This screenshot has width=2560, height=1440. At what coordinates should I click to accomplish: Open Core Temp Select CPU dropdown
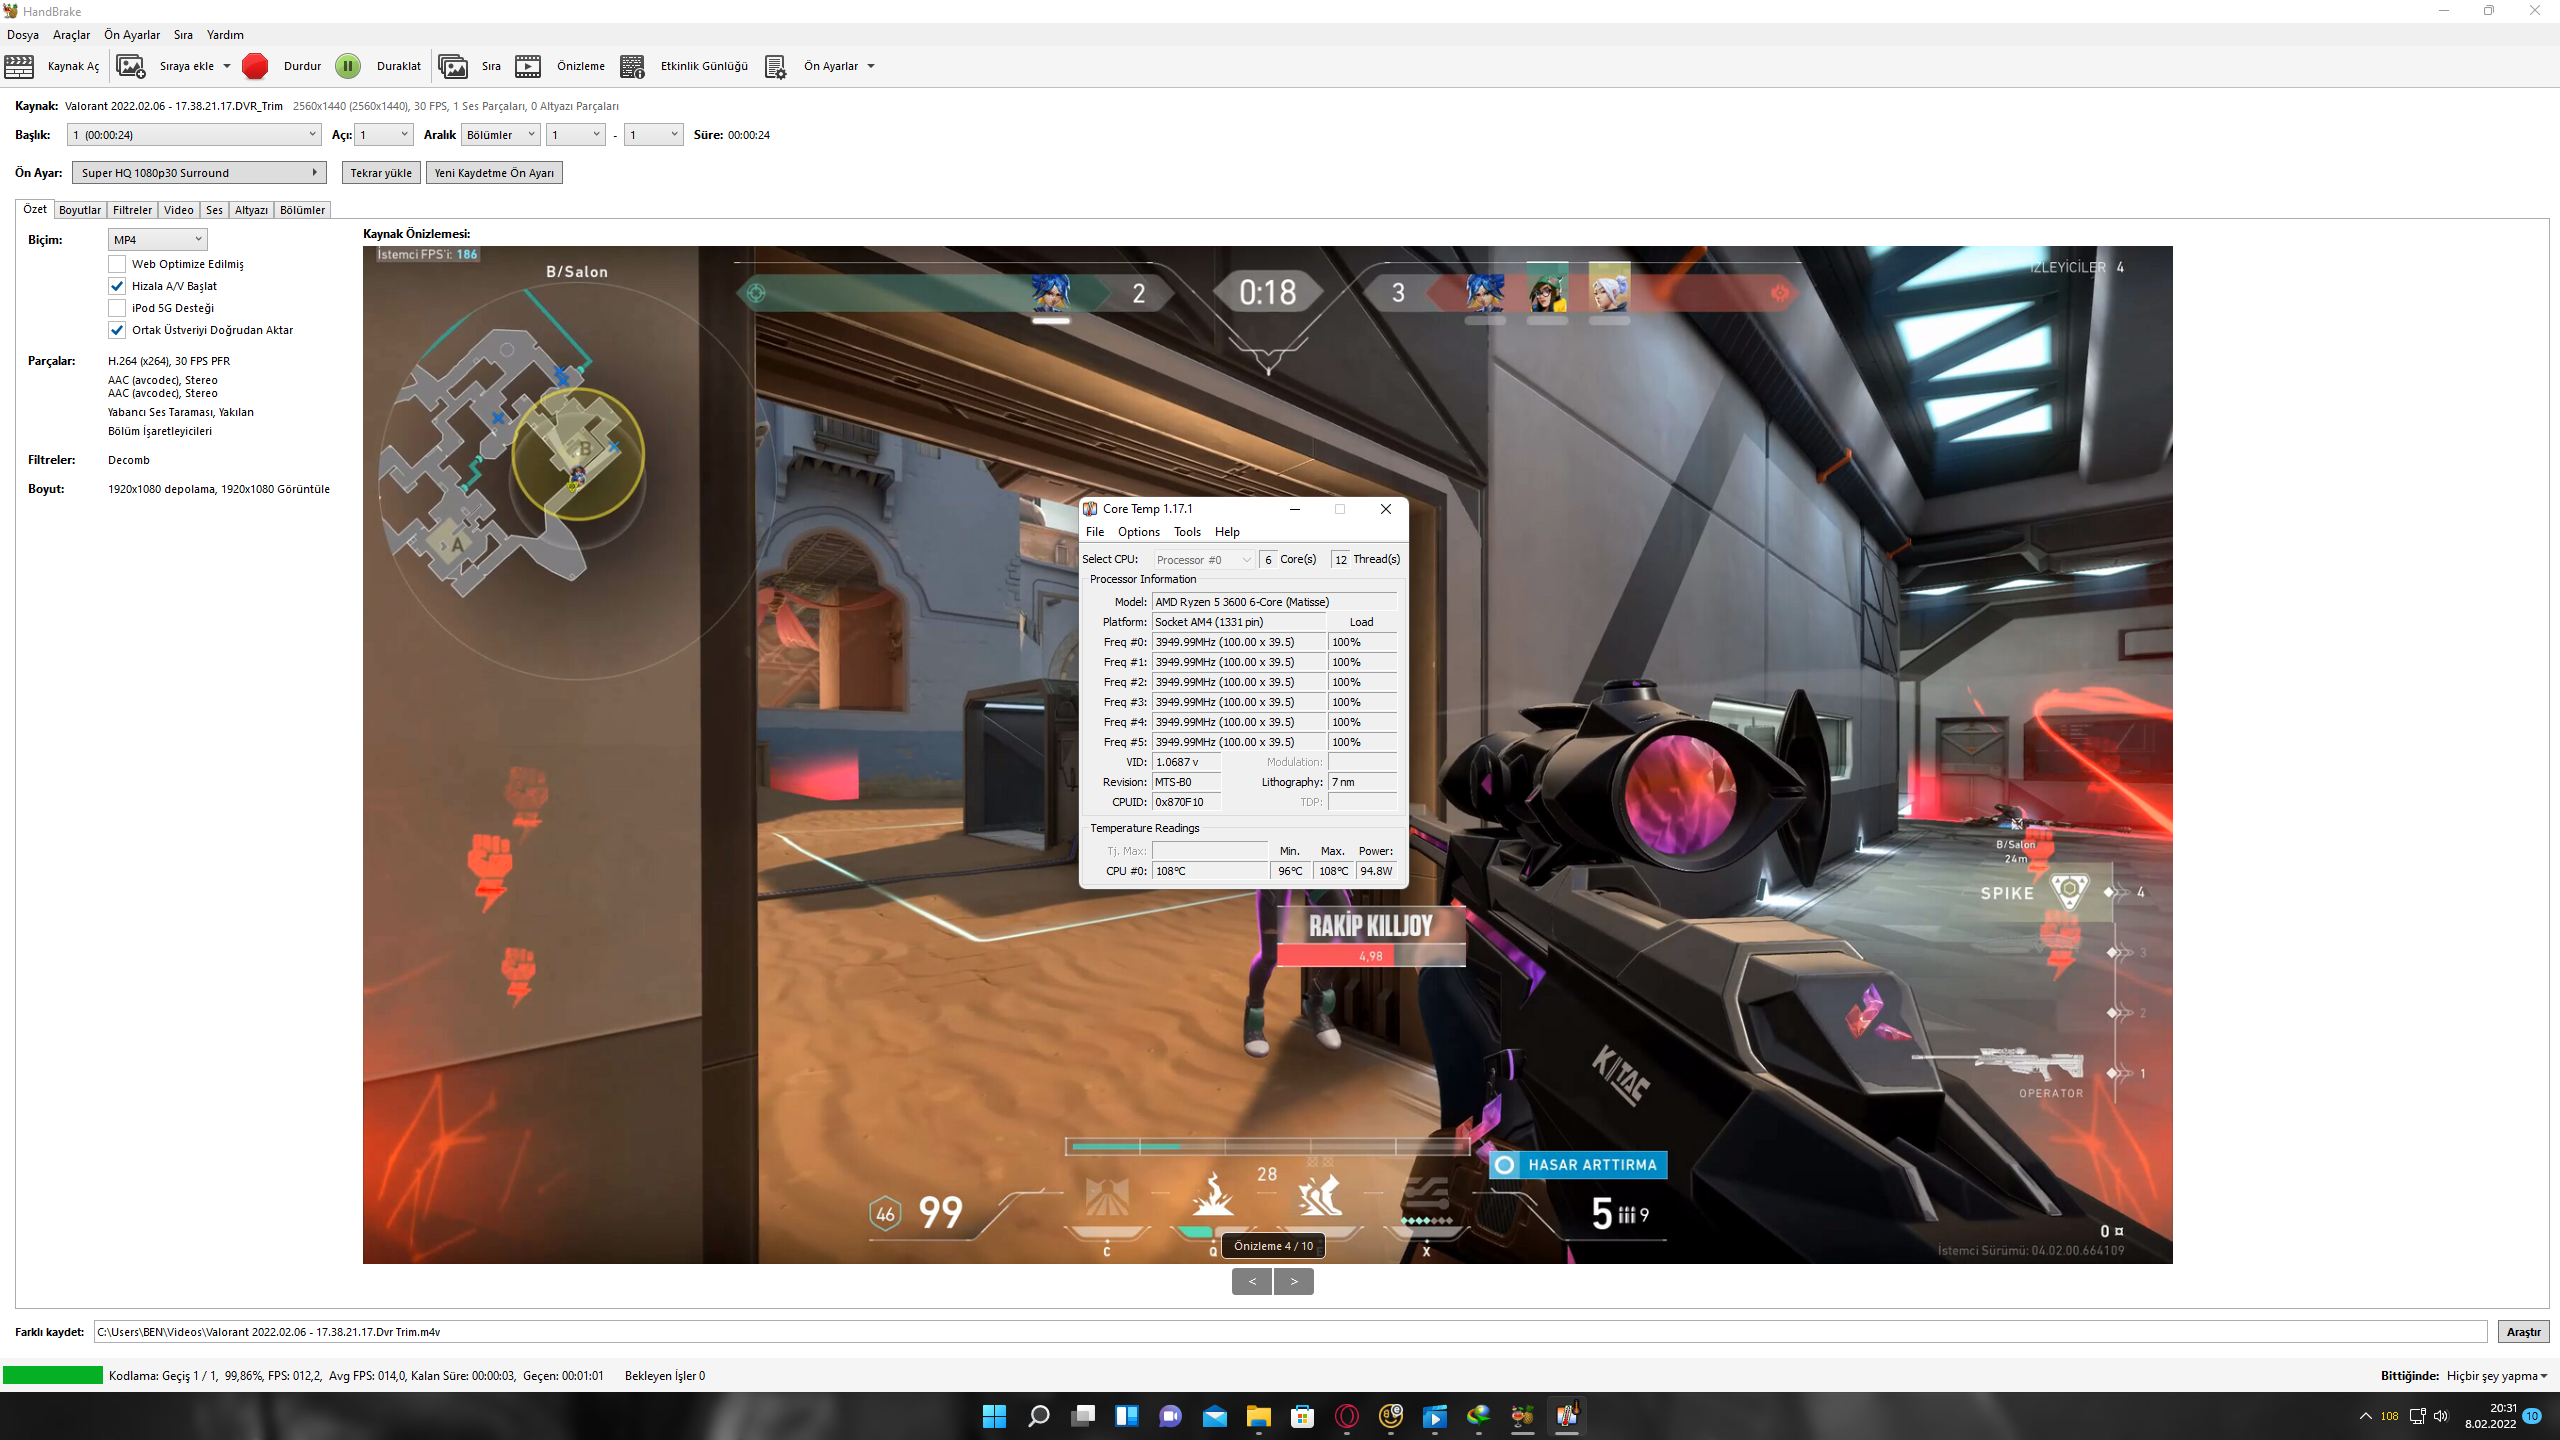tap(1204, 560)
